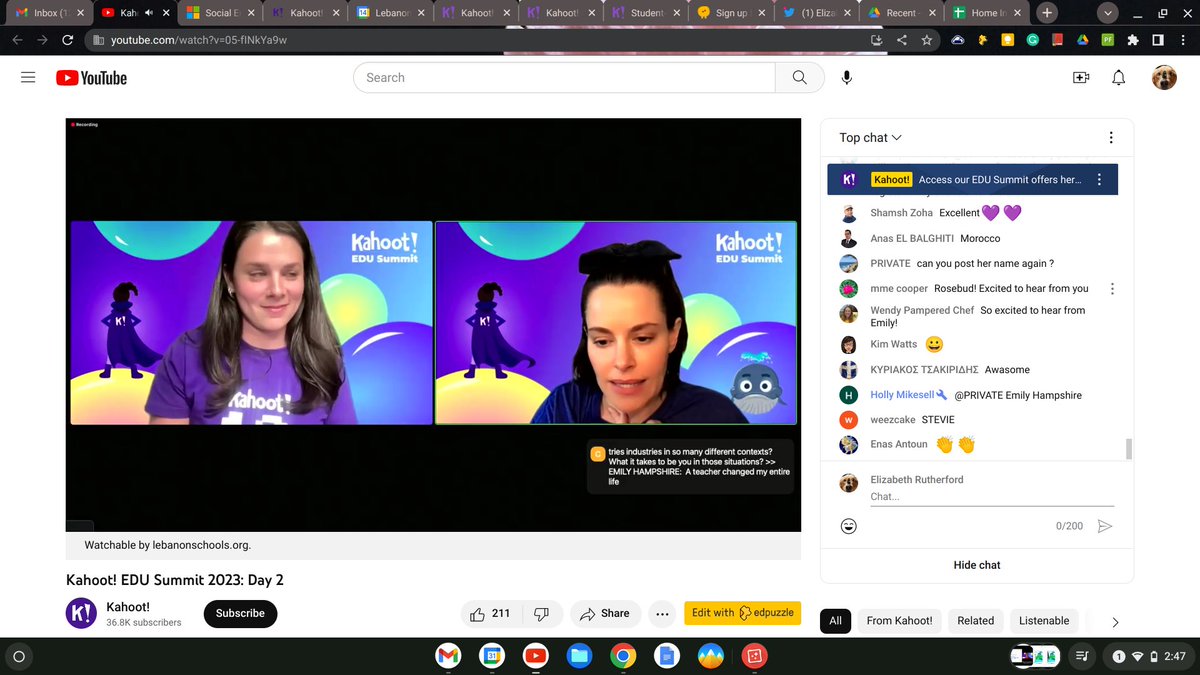Select the Related chip
This screenshot has height=675, width=1200.
pyautogui.click(x=976, y=621)
